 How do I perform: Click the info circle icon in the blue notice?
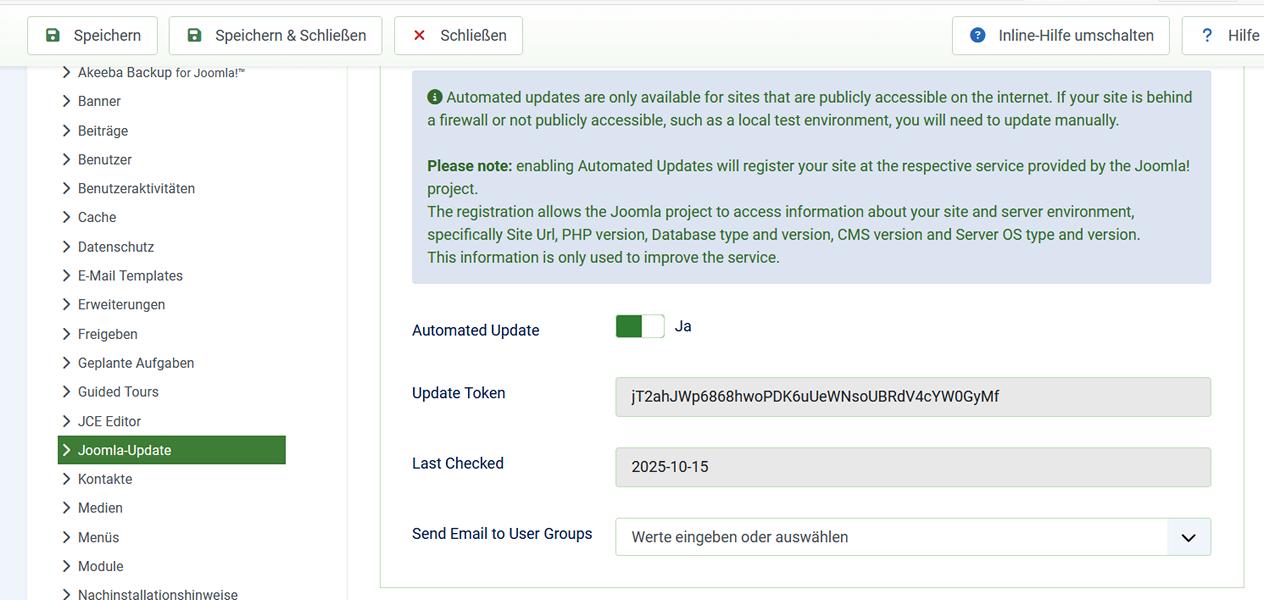click(x=433, y=96)
